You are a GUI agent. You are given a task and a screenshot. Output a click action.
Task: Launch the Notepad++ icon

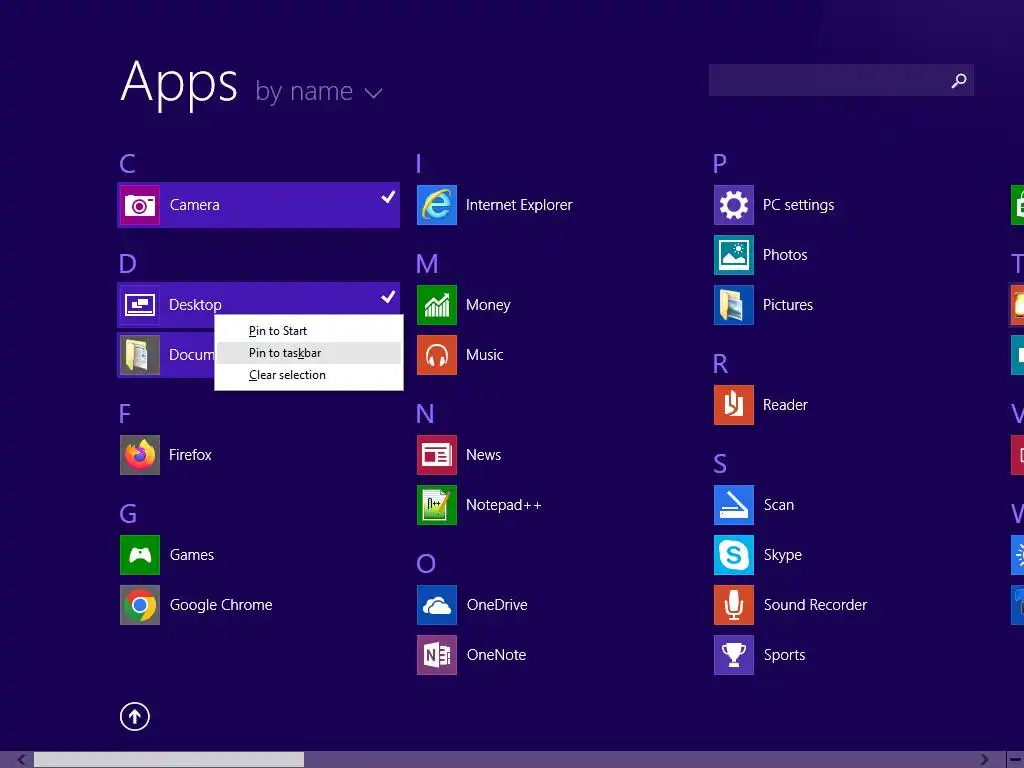click(x=437, y=505)
